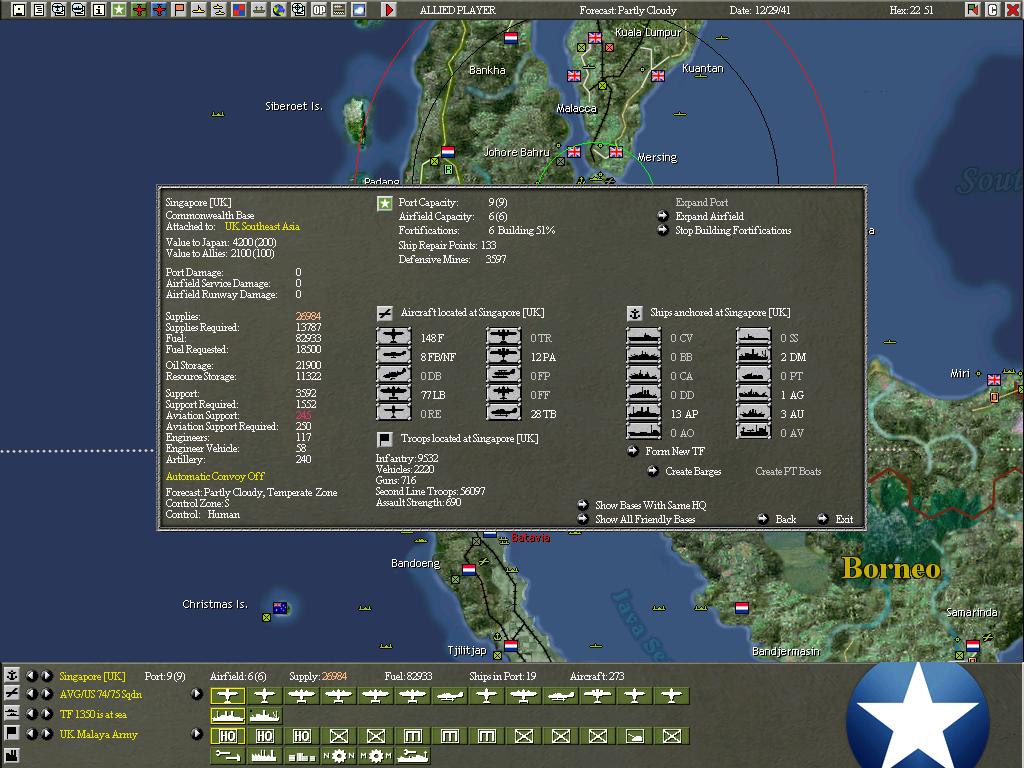
Task: Select the torpedo bomber (28 TB) icon
Action: point(503,412)
